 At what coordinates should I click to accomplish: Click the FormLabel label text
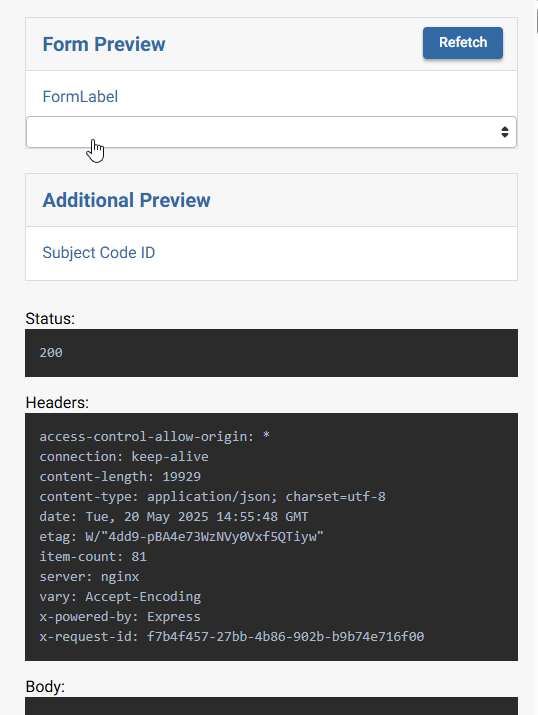pyautogui.click(x=80, y=97)
